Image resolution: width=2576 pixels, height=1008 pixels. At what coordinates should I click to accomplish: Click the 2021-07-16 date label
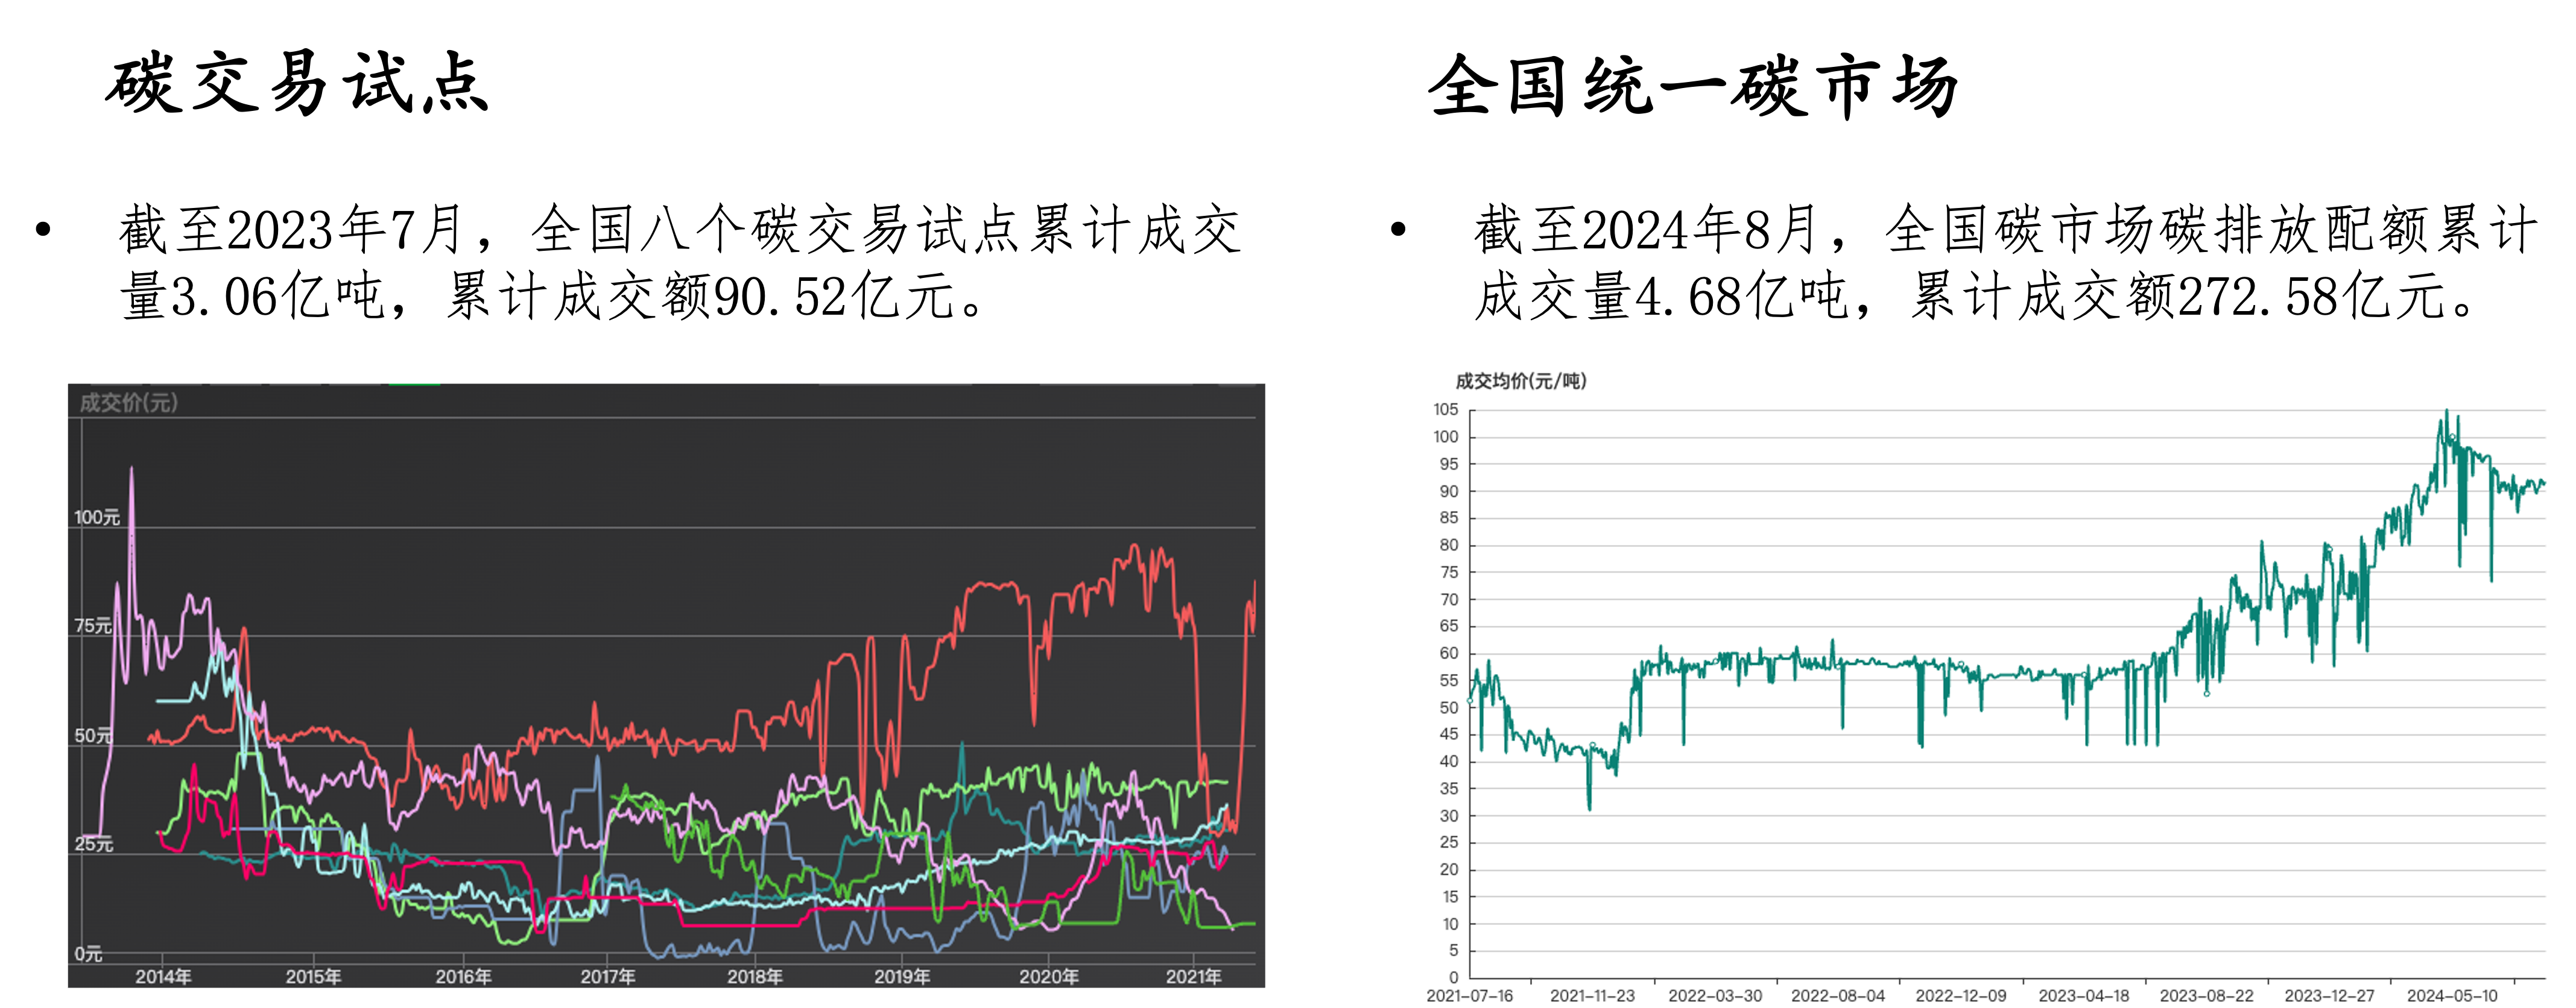pos(1469,996)
